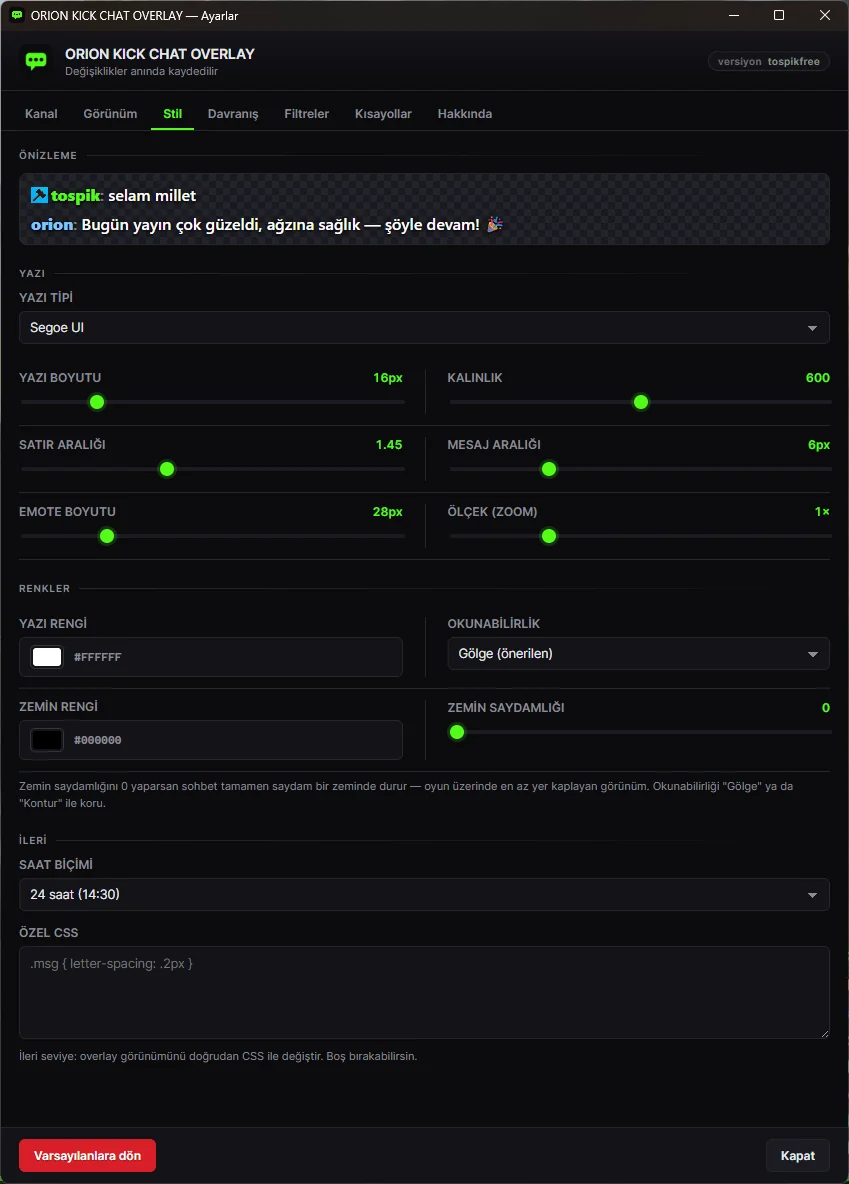
Task: Open the Saat Biçimi dropdown
Action: (424, 895)
